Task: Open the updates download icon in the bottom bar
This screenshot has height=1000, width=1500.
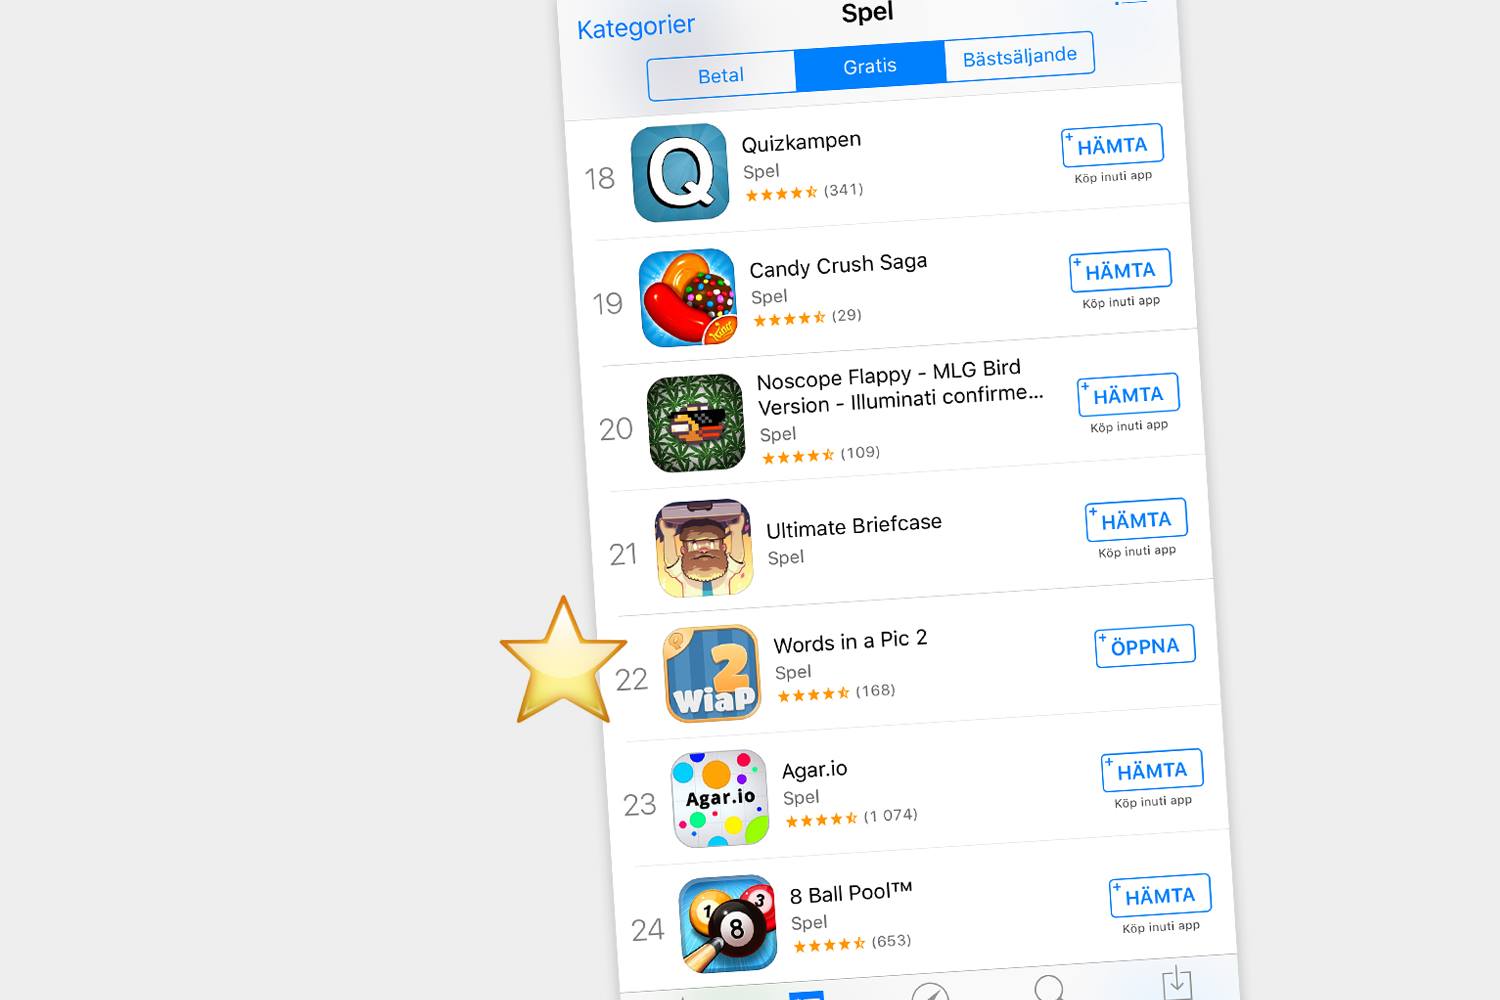Action: pyautogui.click(x=1177, y=981)
